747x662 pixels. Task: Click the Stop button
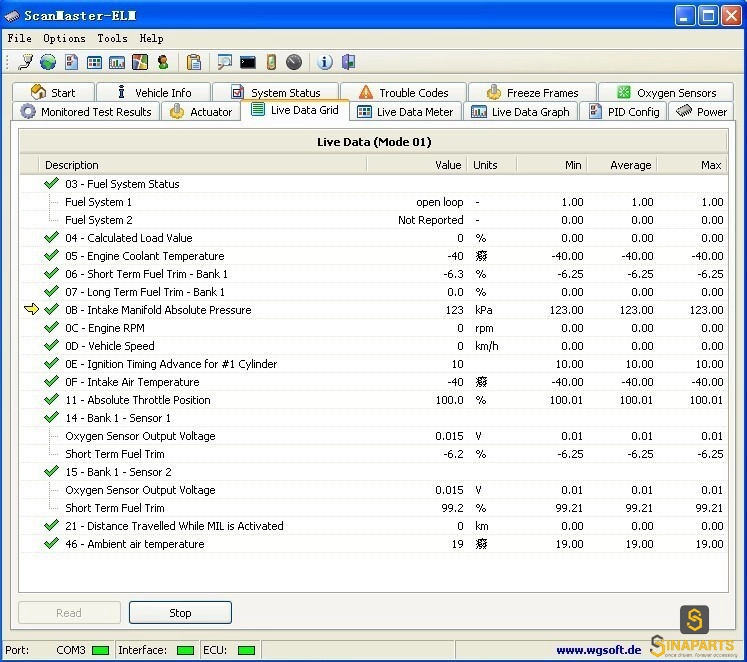tap(180, 612)
